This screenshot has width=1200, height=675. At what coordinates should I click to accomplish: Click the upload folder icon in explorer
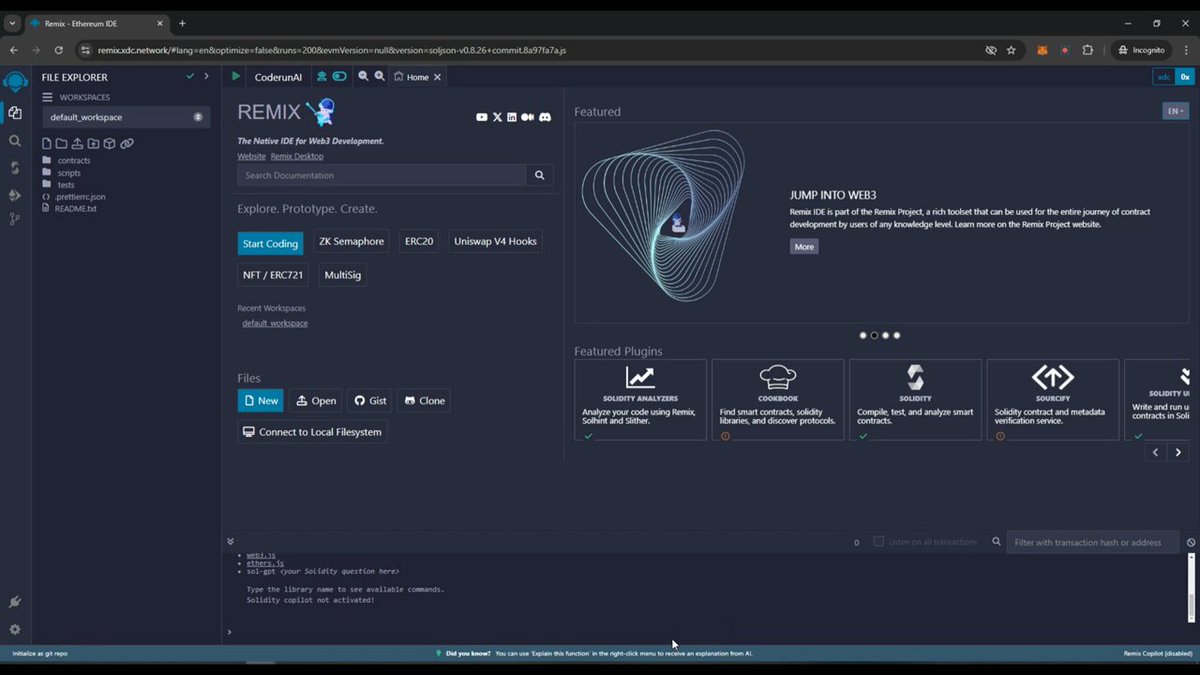[93, 144]
